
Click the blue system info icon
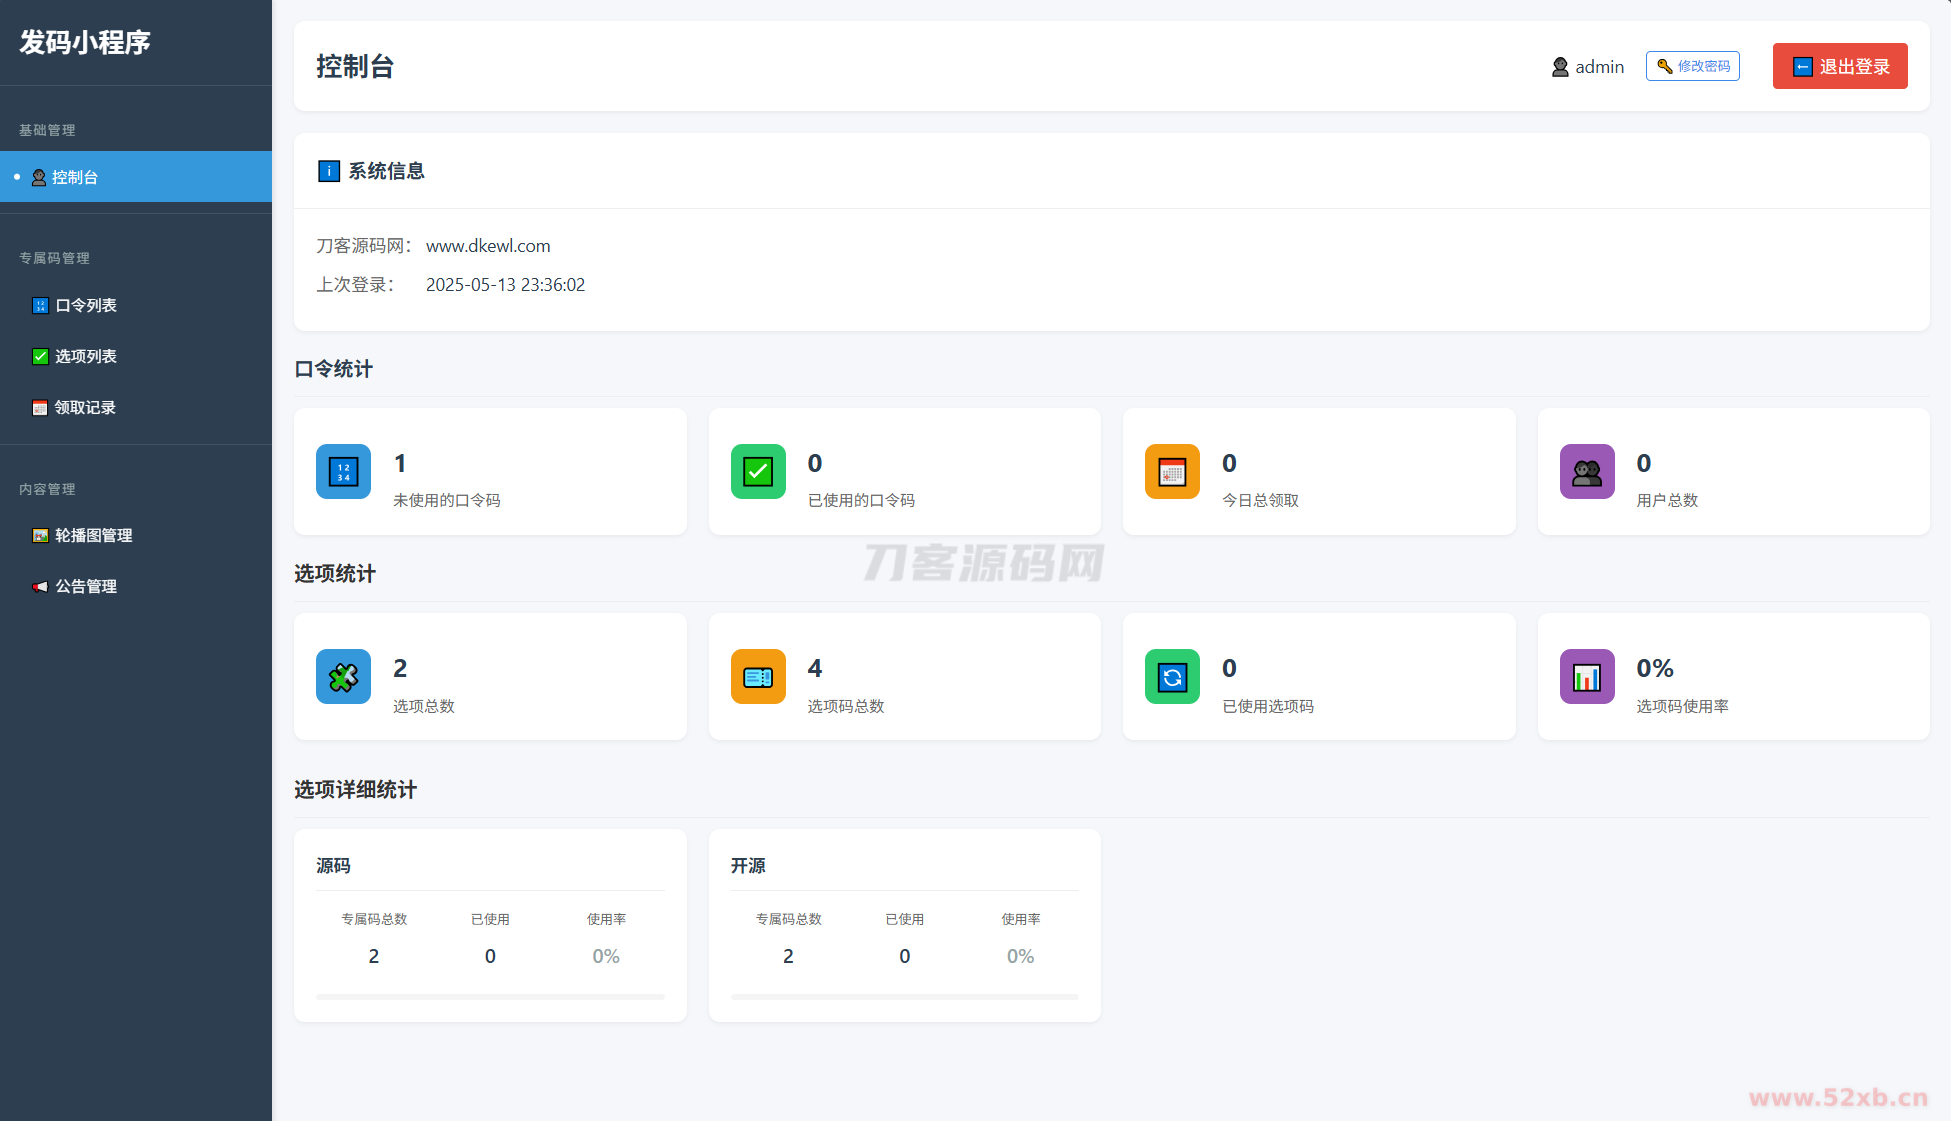coord(328,171)
